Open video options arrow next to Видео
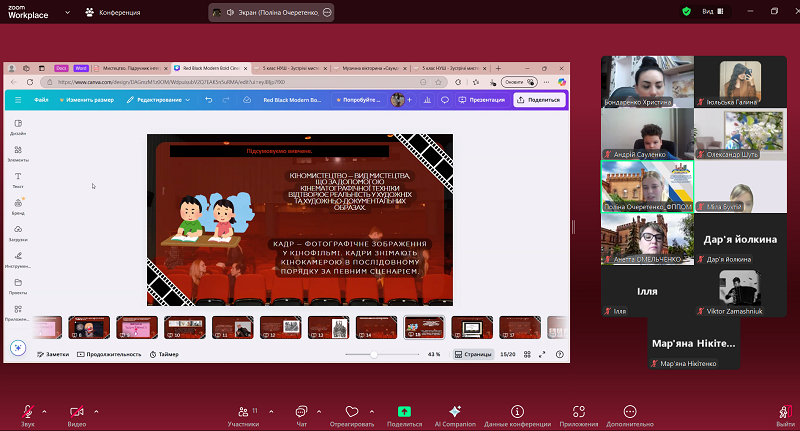800x431 pixels. [96, 411]
